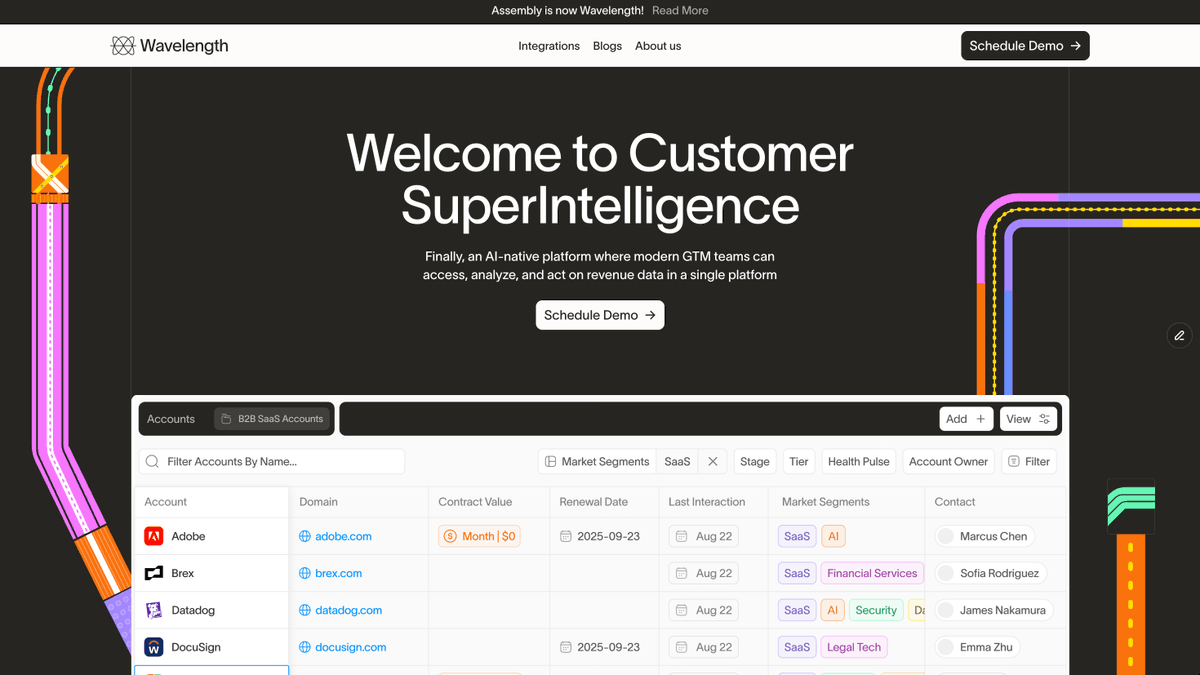
Task: Select the Marcus Chen contact chip
Action: [983, 537]
